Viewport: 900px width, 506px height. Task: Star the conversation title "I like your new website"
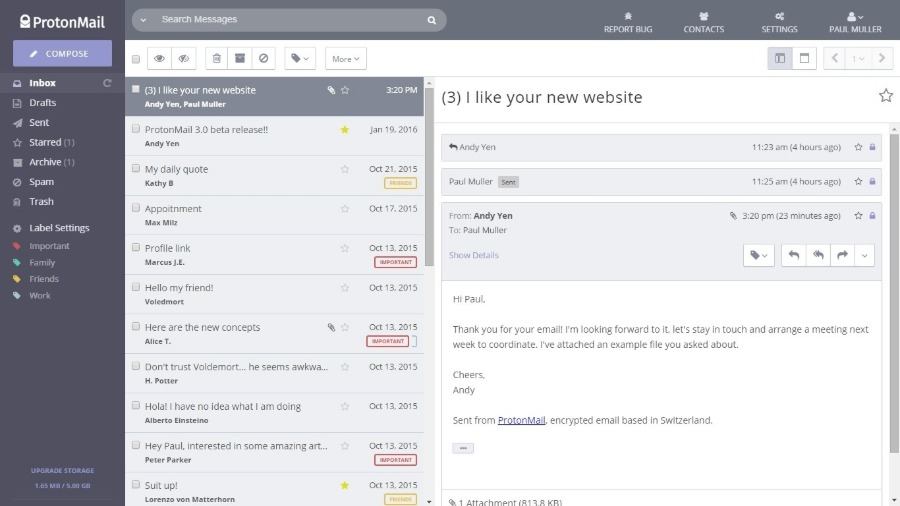click(x=885, y=96)
